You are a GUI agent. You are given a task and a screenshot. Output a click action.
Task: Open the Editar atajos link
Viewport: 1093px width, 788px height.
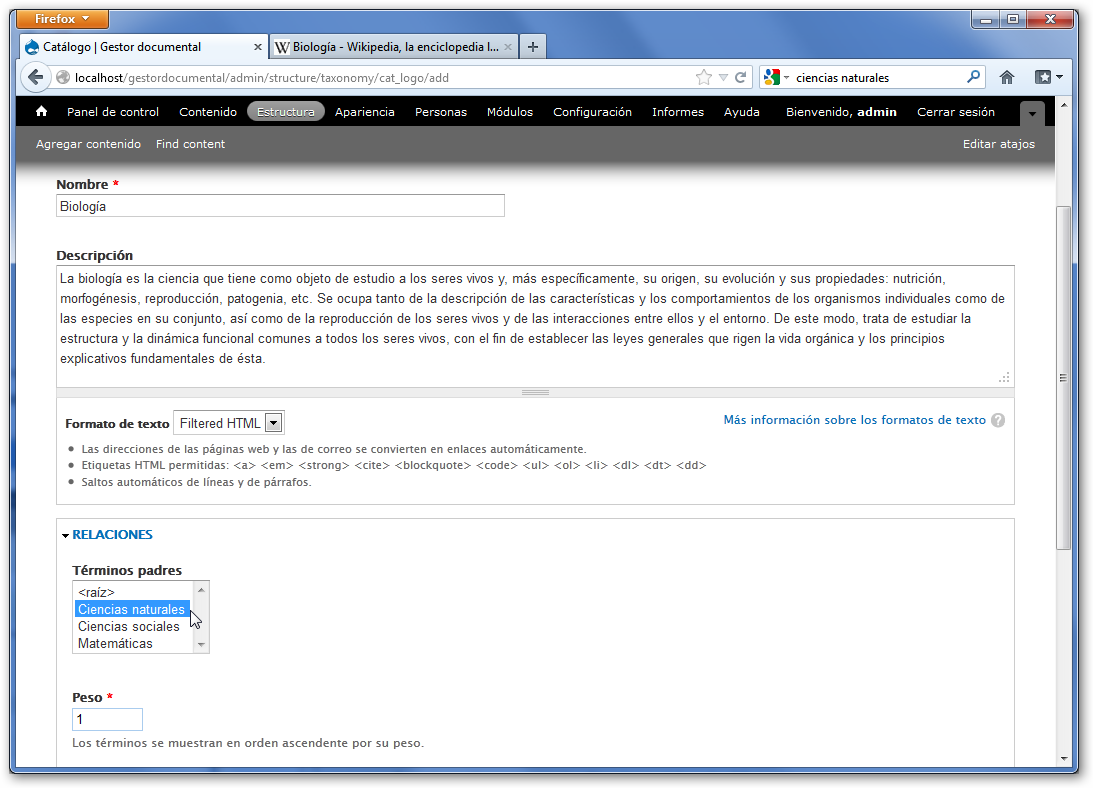coord(998,144)
